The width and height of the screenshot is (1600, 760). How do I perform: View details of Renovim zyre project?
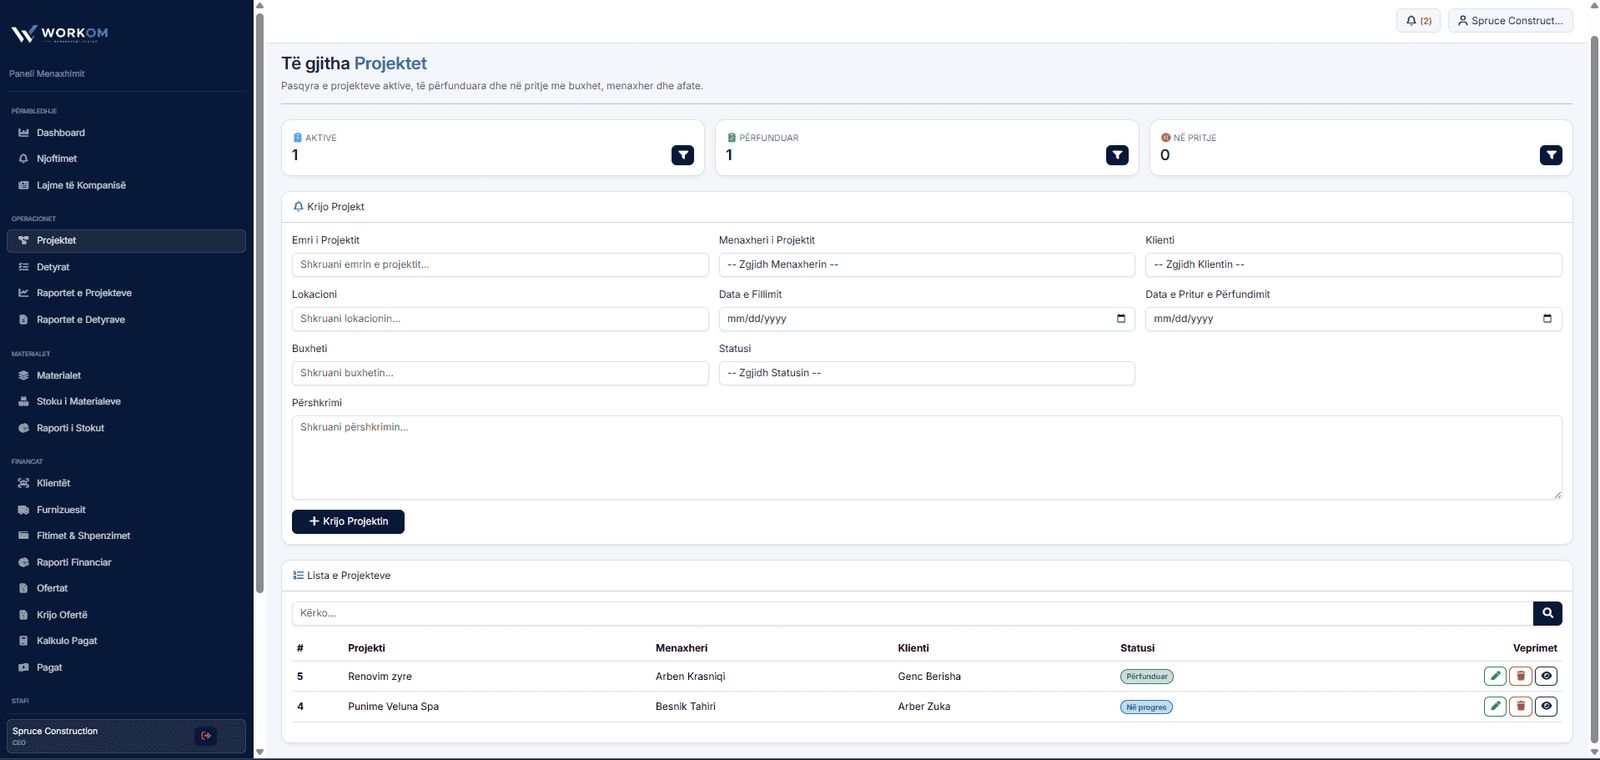[x=1546, y=676]
